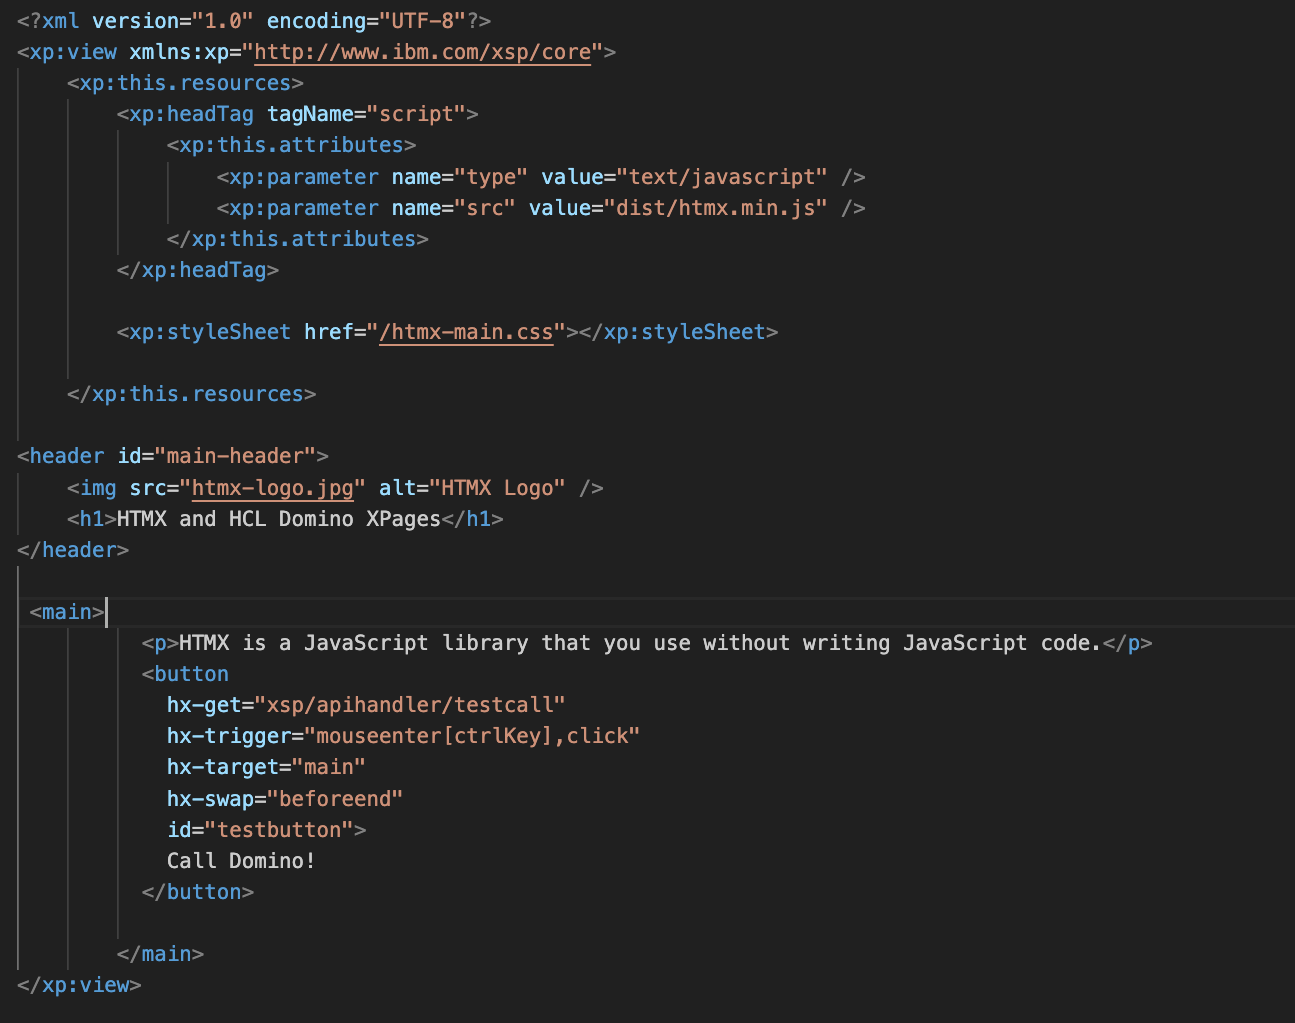Click the Call Domino! button label text

pyautogui.click(x=242, y=861)
